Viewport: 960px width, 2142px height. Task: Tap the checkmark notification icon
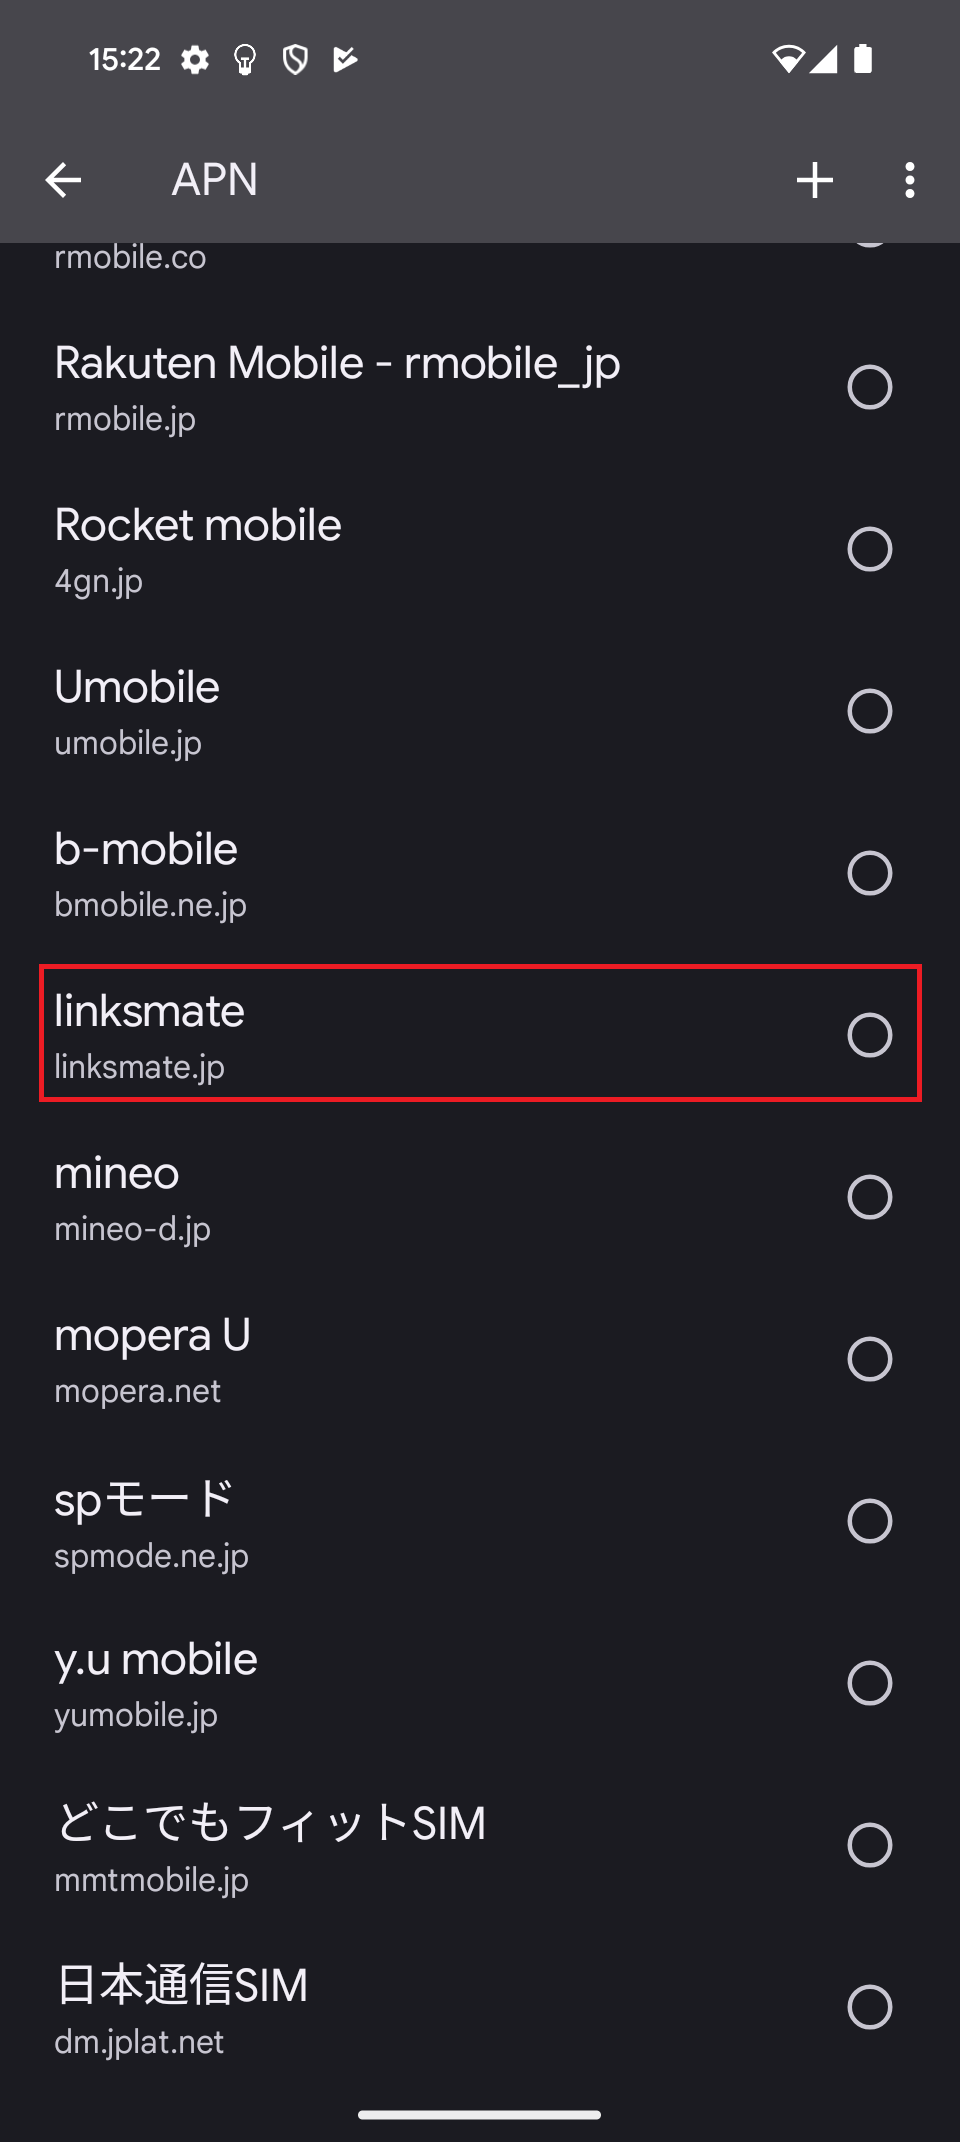tap(343, 60)
